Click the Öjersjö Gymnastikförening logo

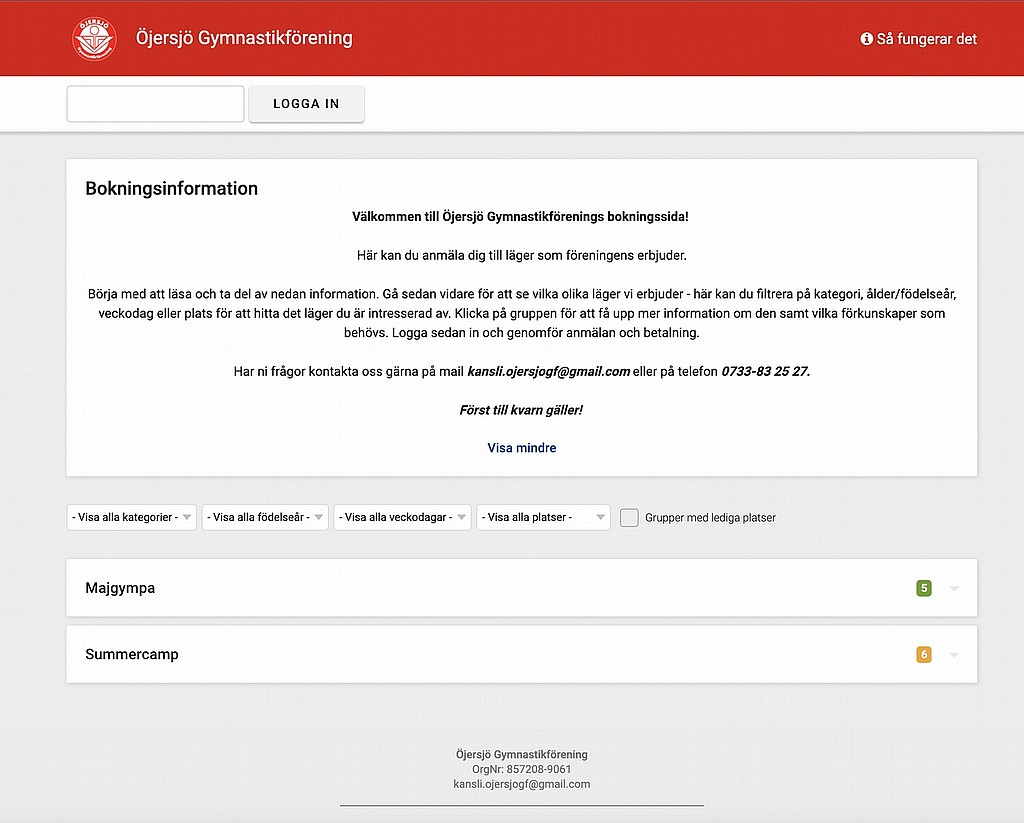coord(94,39)
